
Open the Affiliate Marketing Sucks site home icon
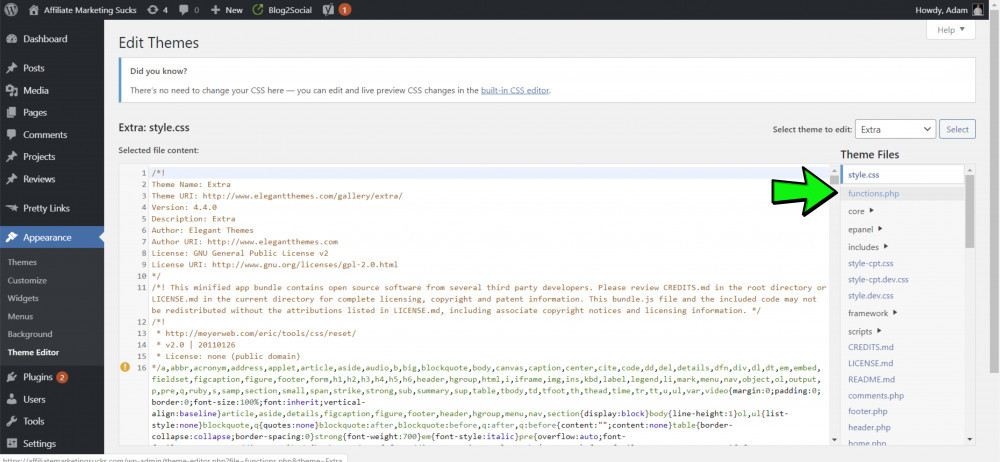pos(34,10)
